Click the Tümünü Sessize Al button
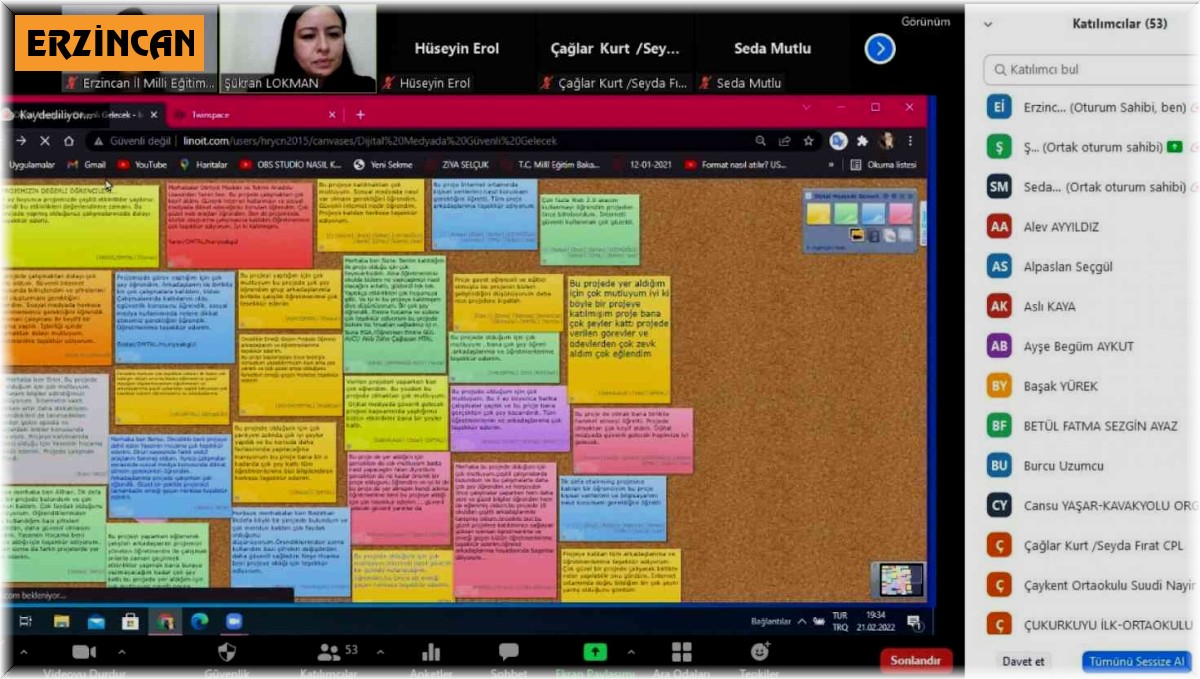 [x=1136, y=661]
